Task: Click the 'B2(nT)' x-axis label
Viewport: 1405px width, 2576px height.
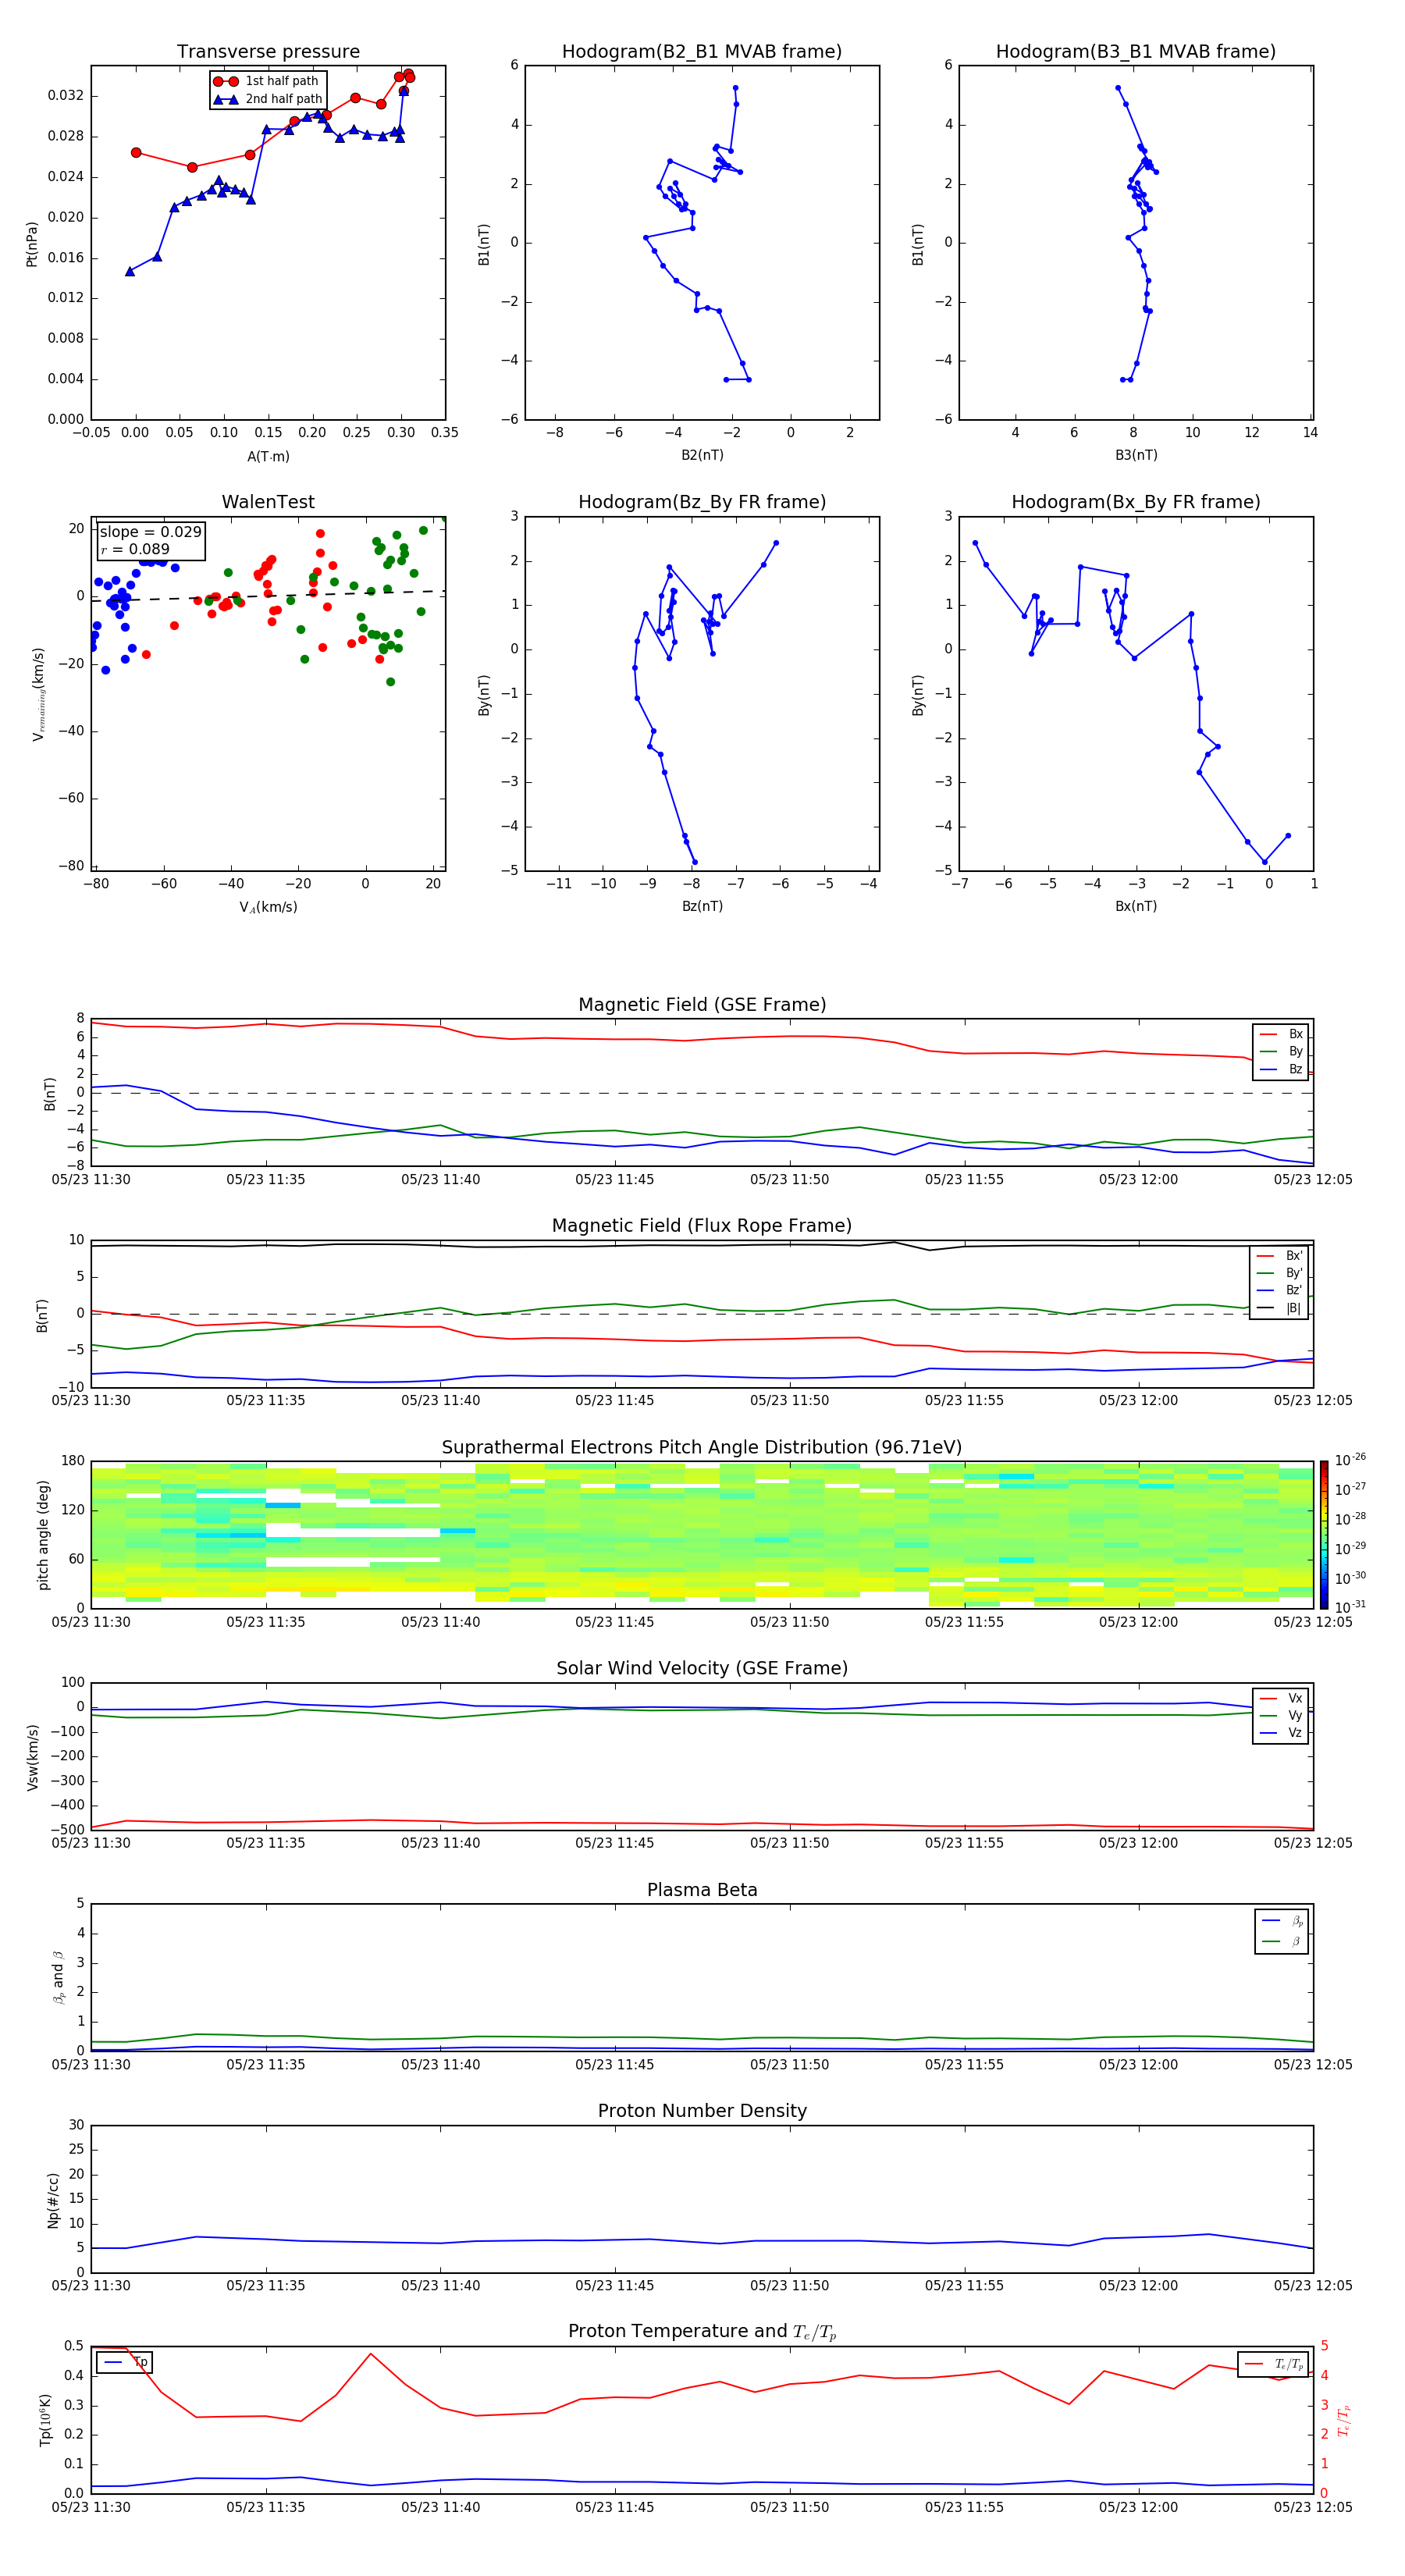Action: 702,455
